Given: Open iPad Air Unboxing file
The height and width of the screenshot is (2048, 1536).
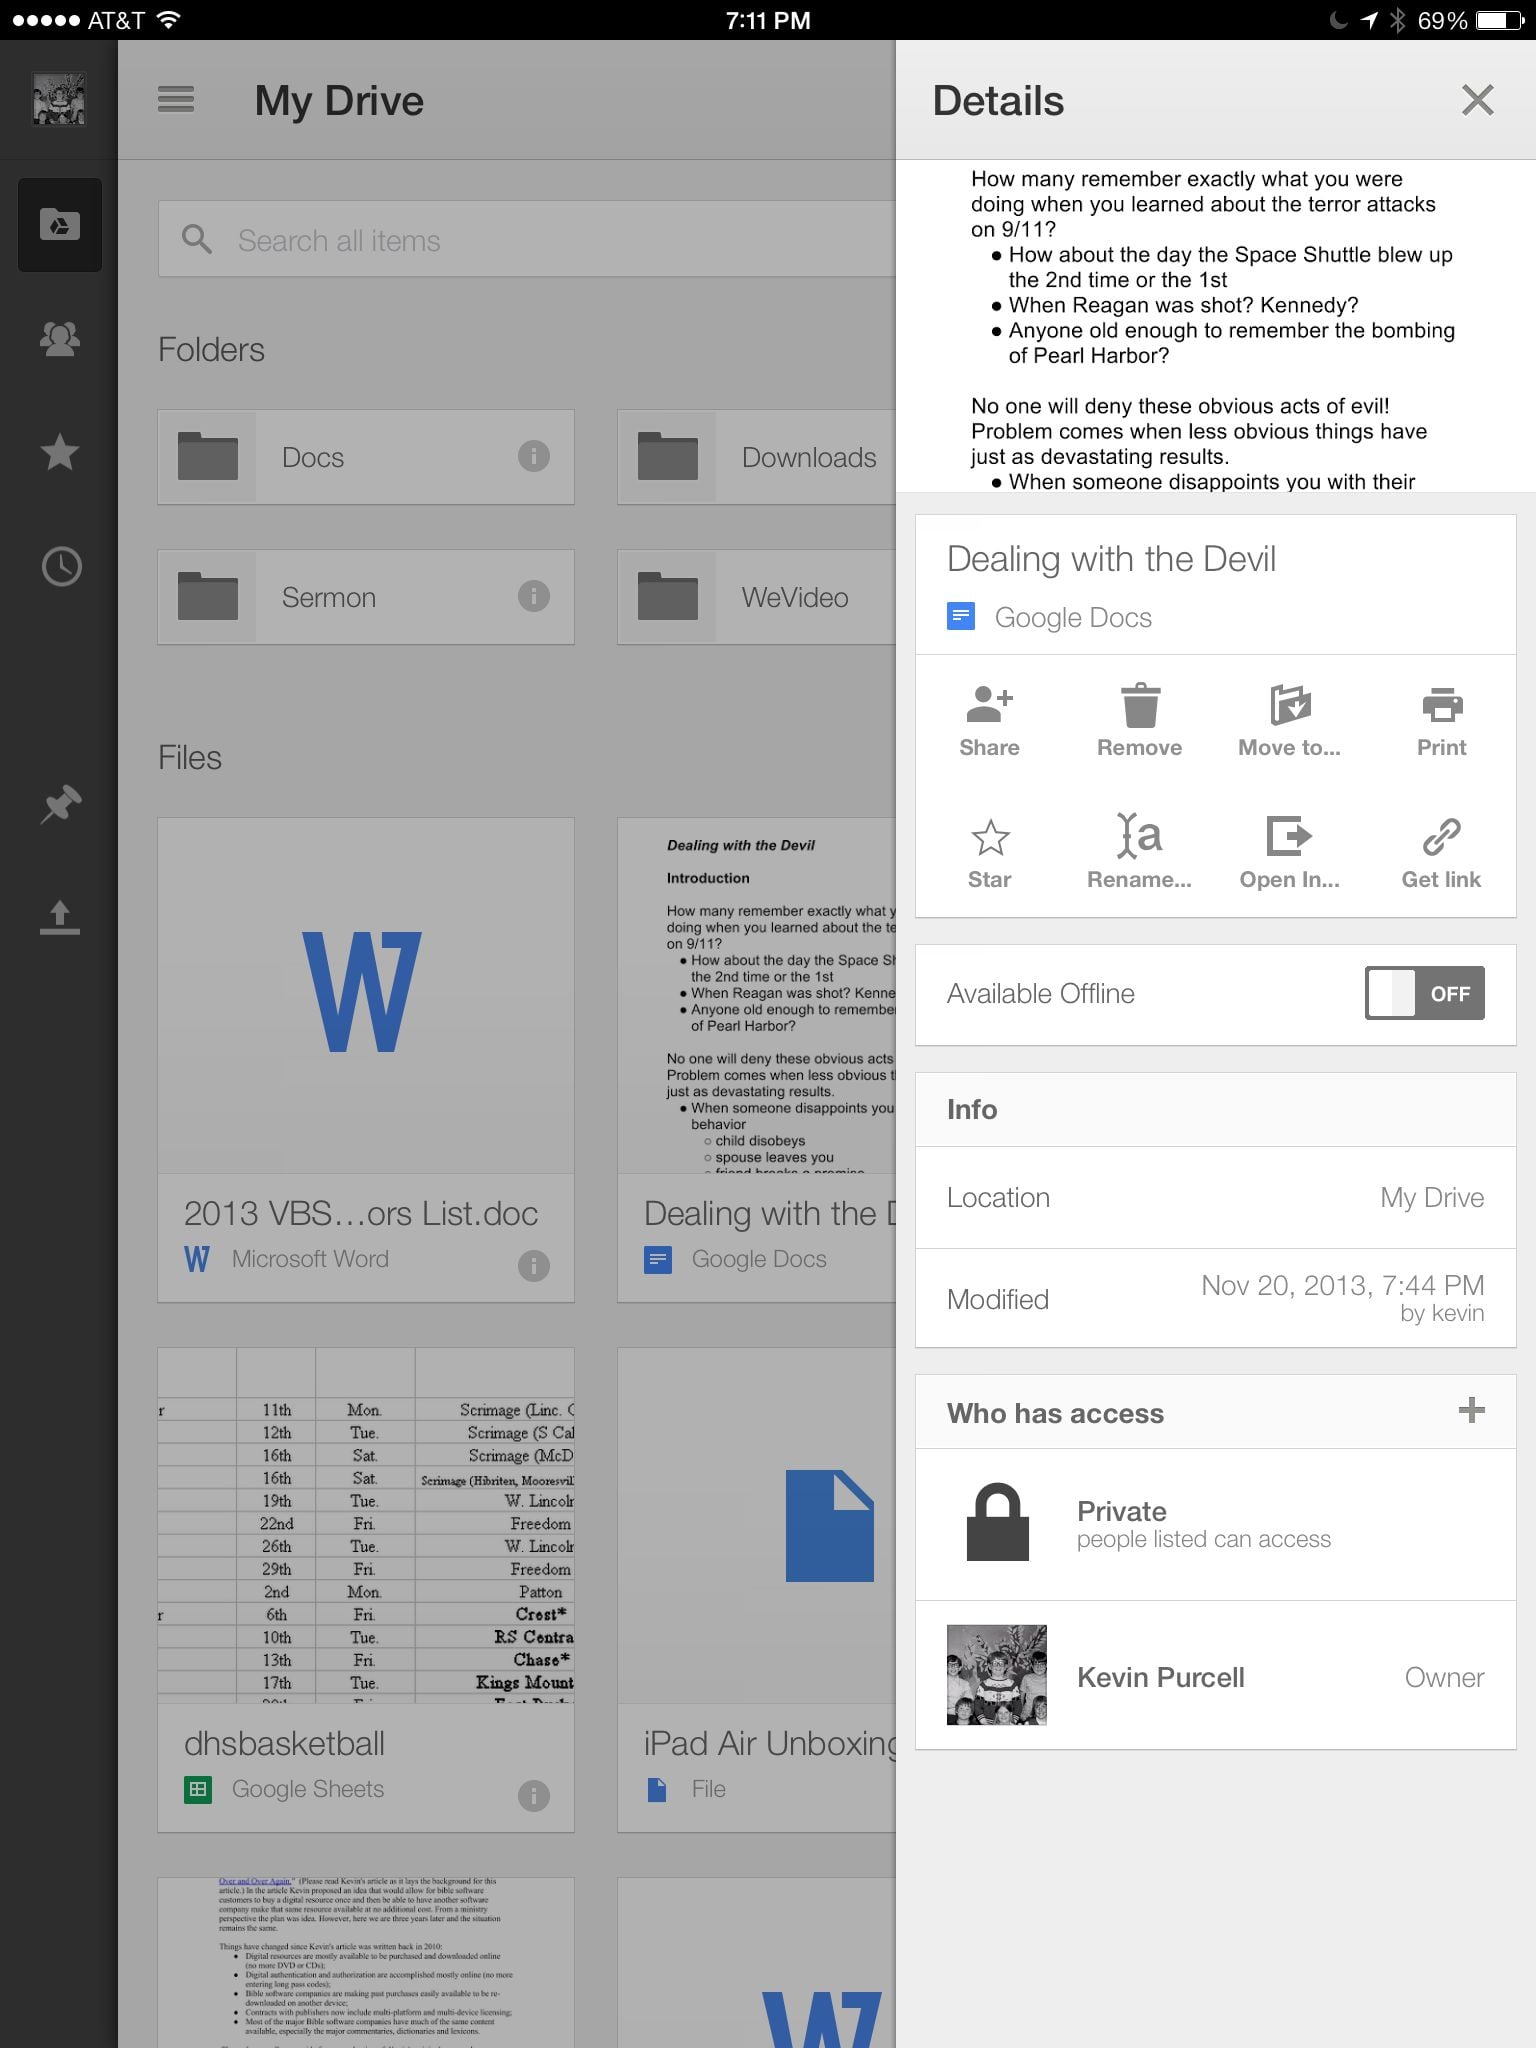Looking at the screenshot, I should tap(757, 1590).
